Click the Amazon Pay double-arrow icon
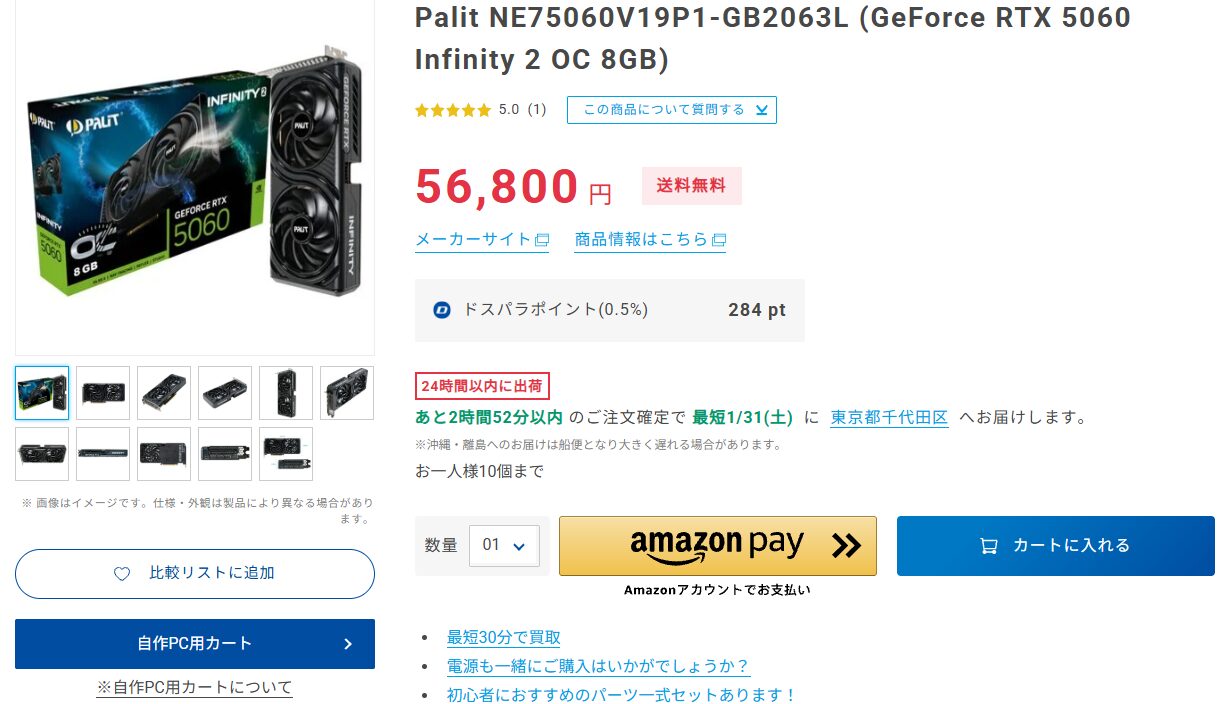Screen dimensions: 1224x704 pos(845,546)
